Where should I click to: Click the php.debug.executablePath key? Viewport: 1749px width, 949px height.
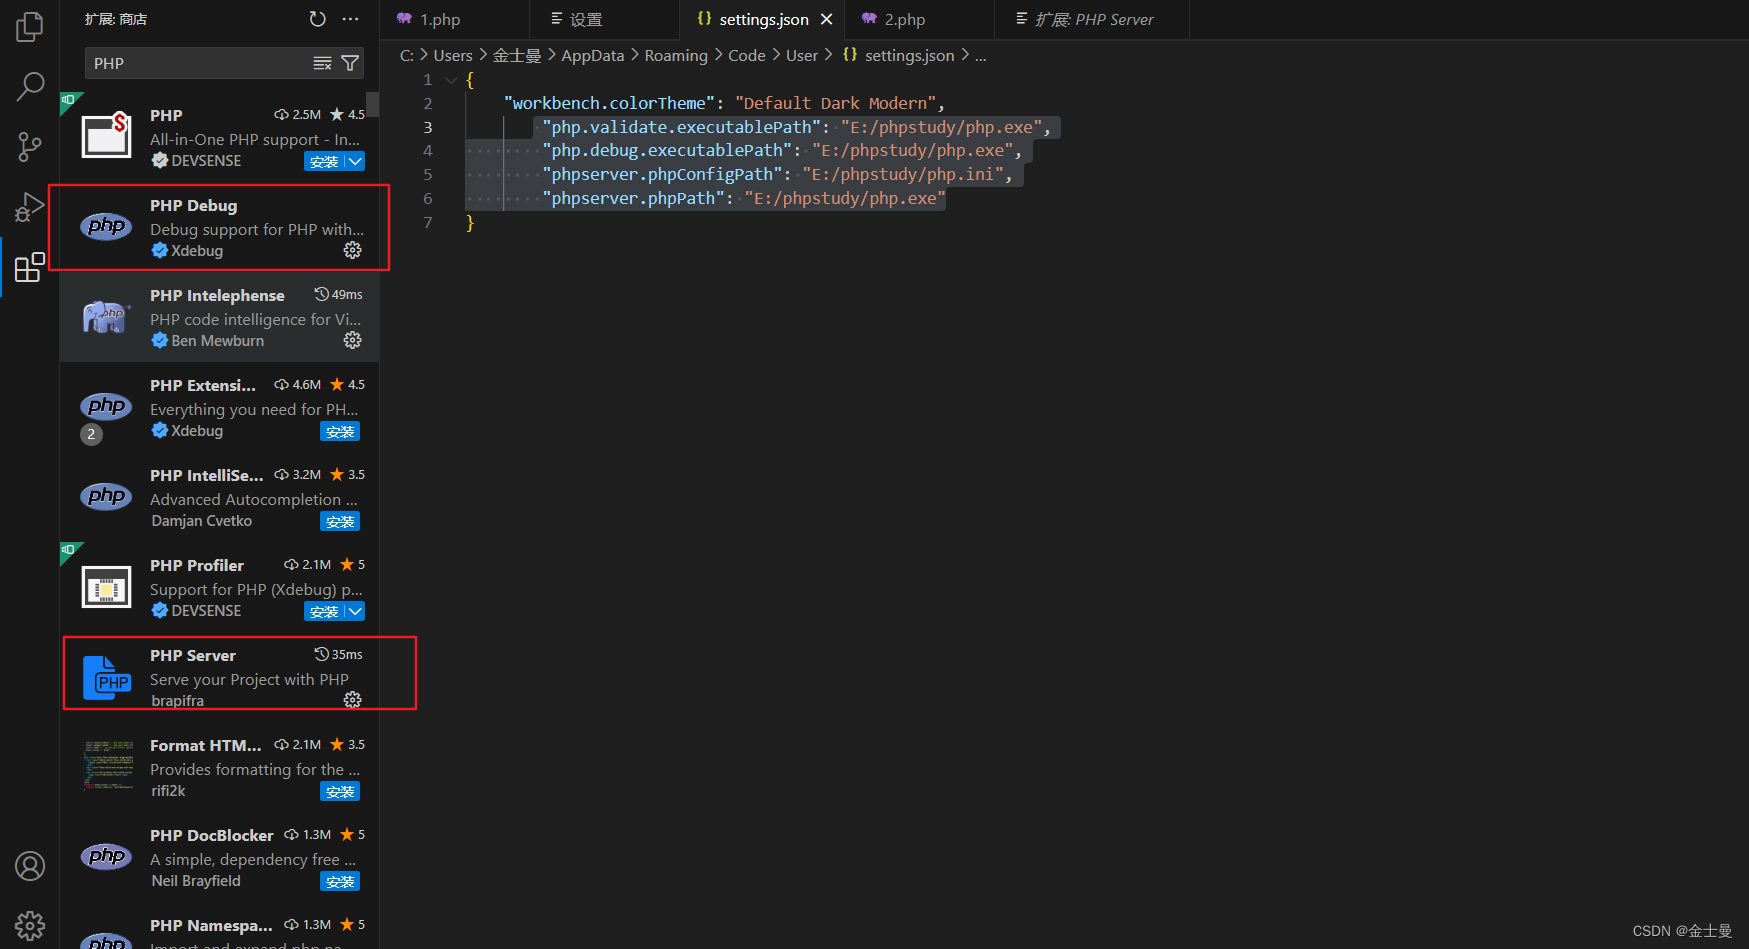pos(667,150)
